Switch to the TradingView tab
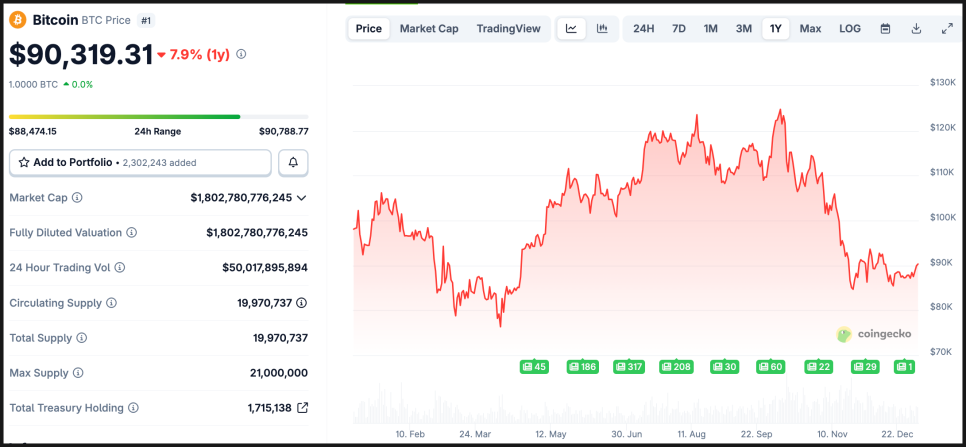966x447 pixels. tap(508, 28)
